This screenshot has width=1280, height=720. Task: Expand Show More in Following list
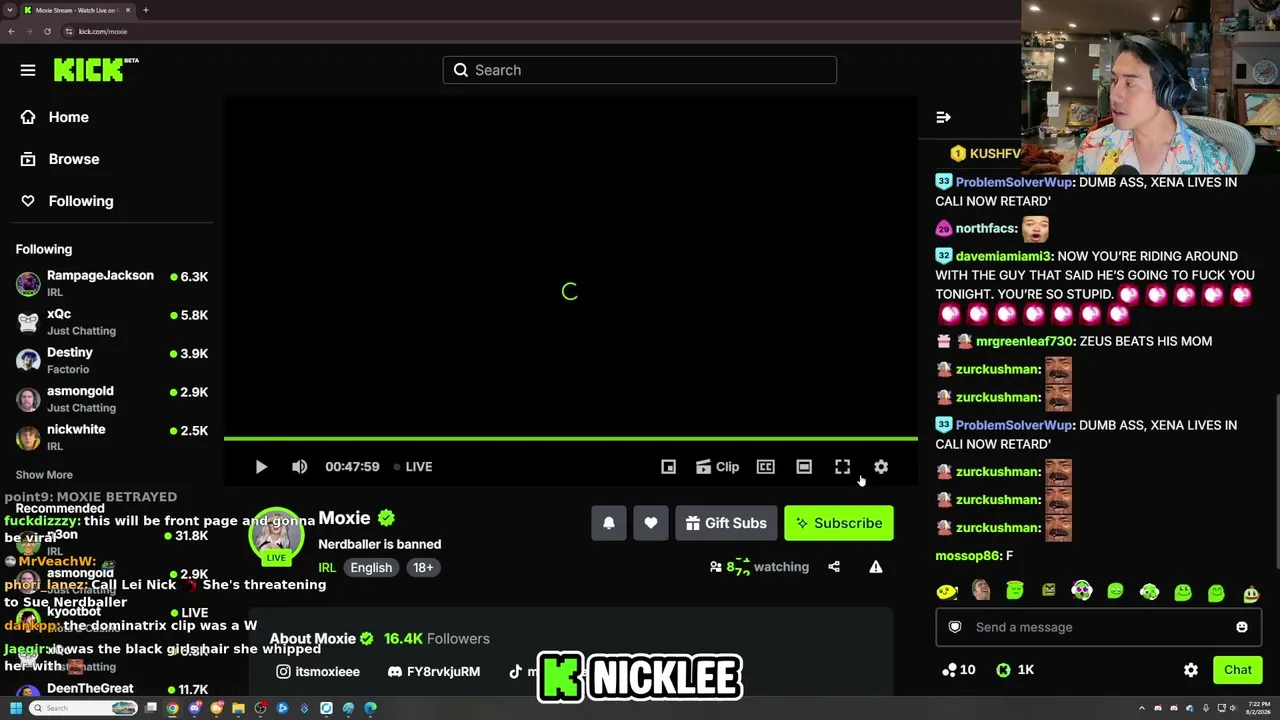(x=44, y=475)
